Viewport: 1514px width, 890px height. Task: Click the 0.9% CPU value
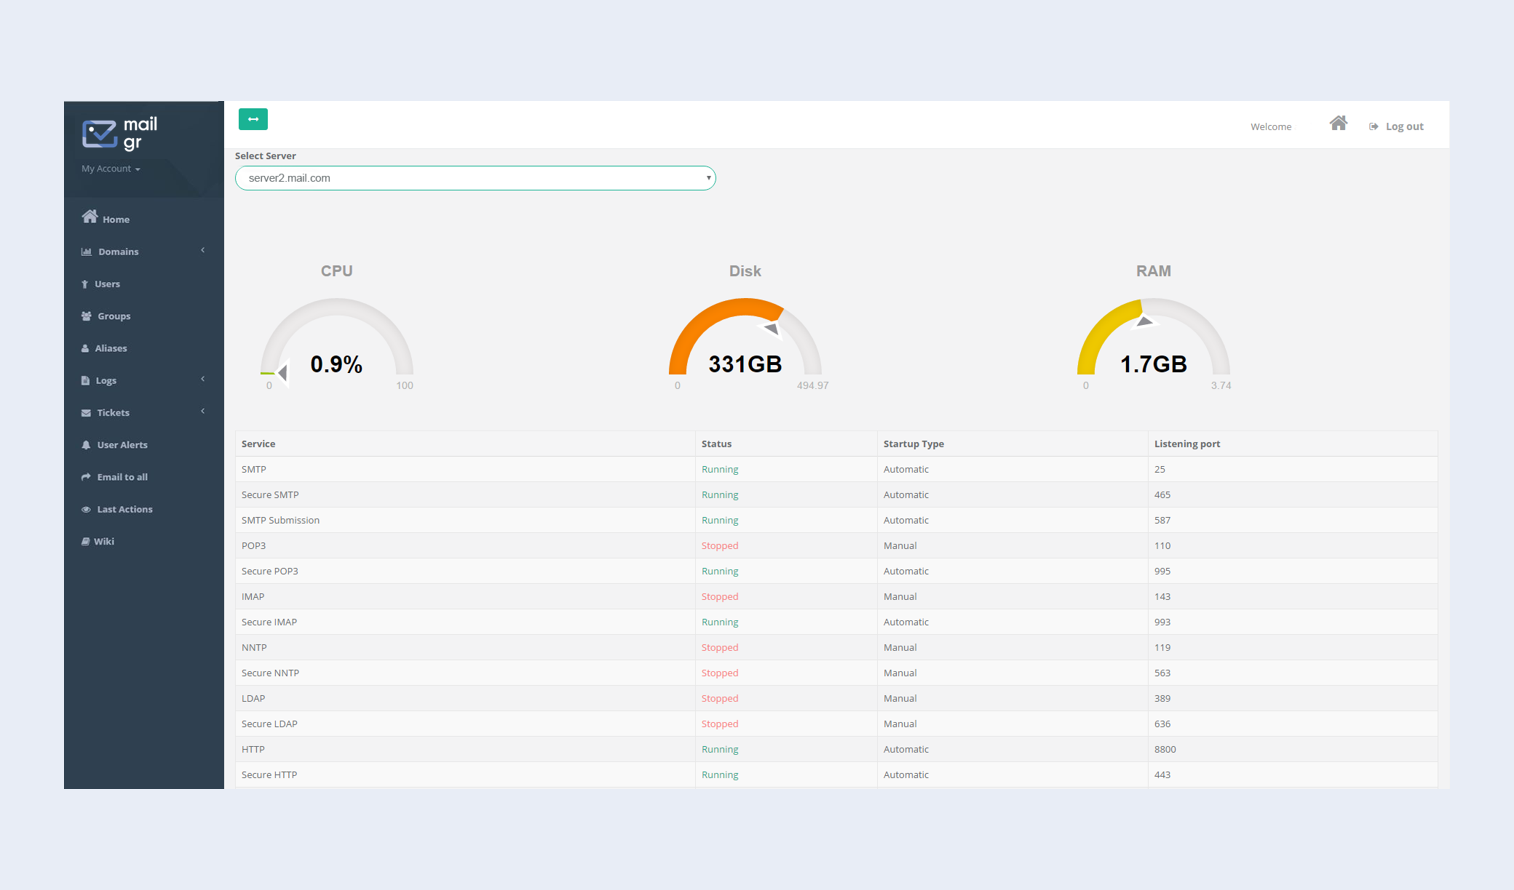[x=336, y=364]
